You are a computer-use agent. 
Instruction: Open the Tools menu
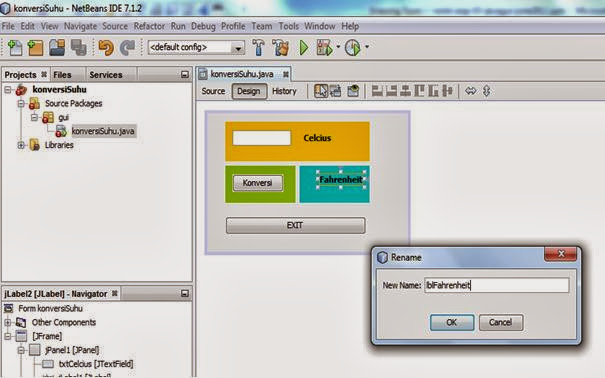tap(289, 26)
